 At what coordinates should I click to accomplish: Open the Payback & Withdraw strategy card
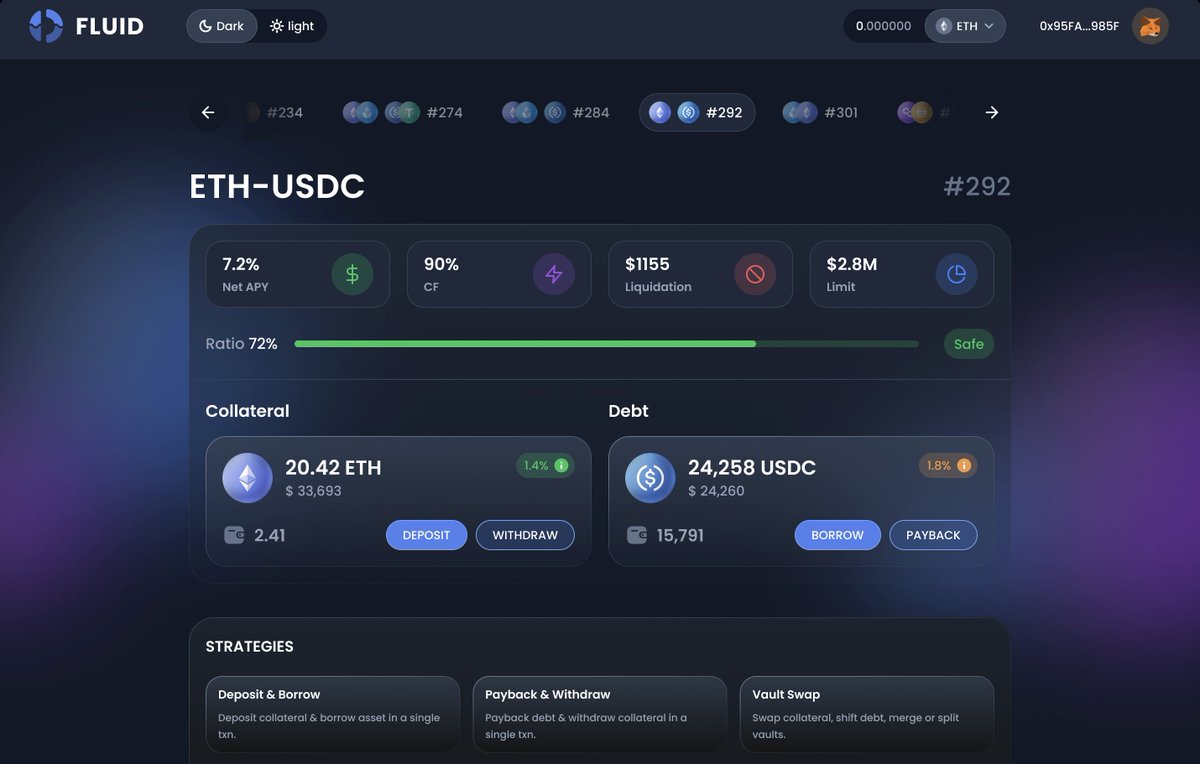[599, 714]
